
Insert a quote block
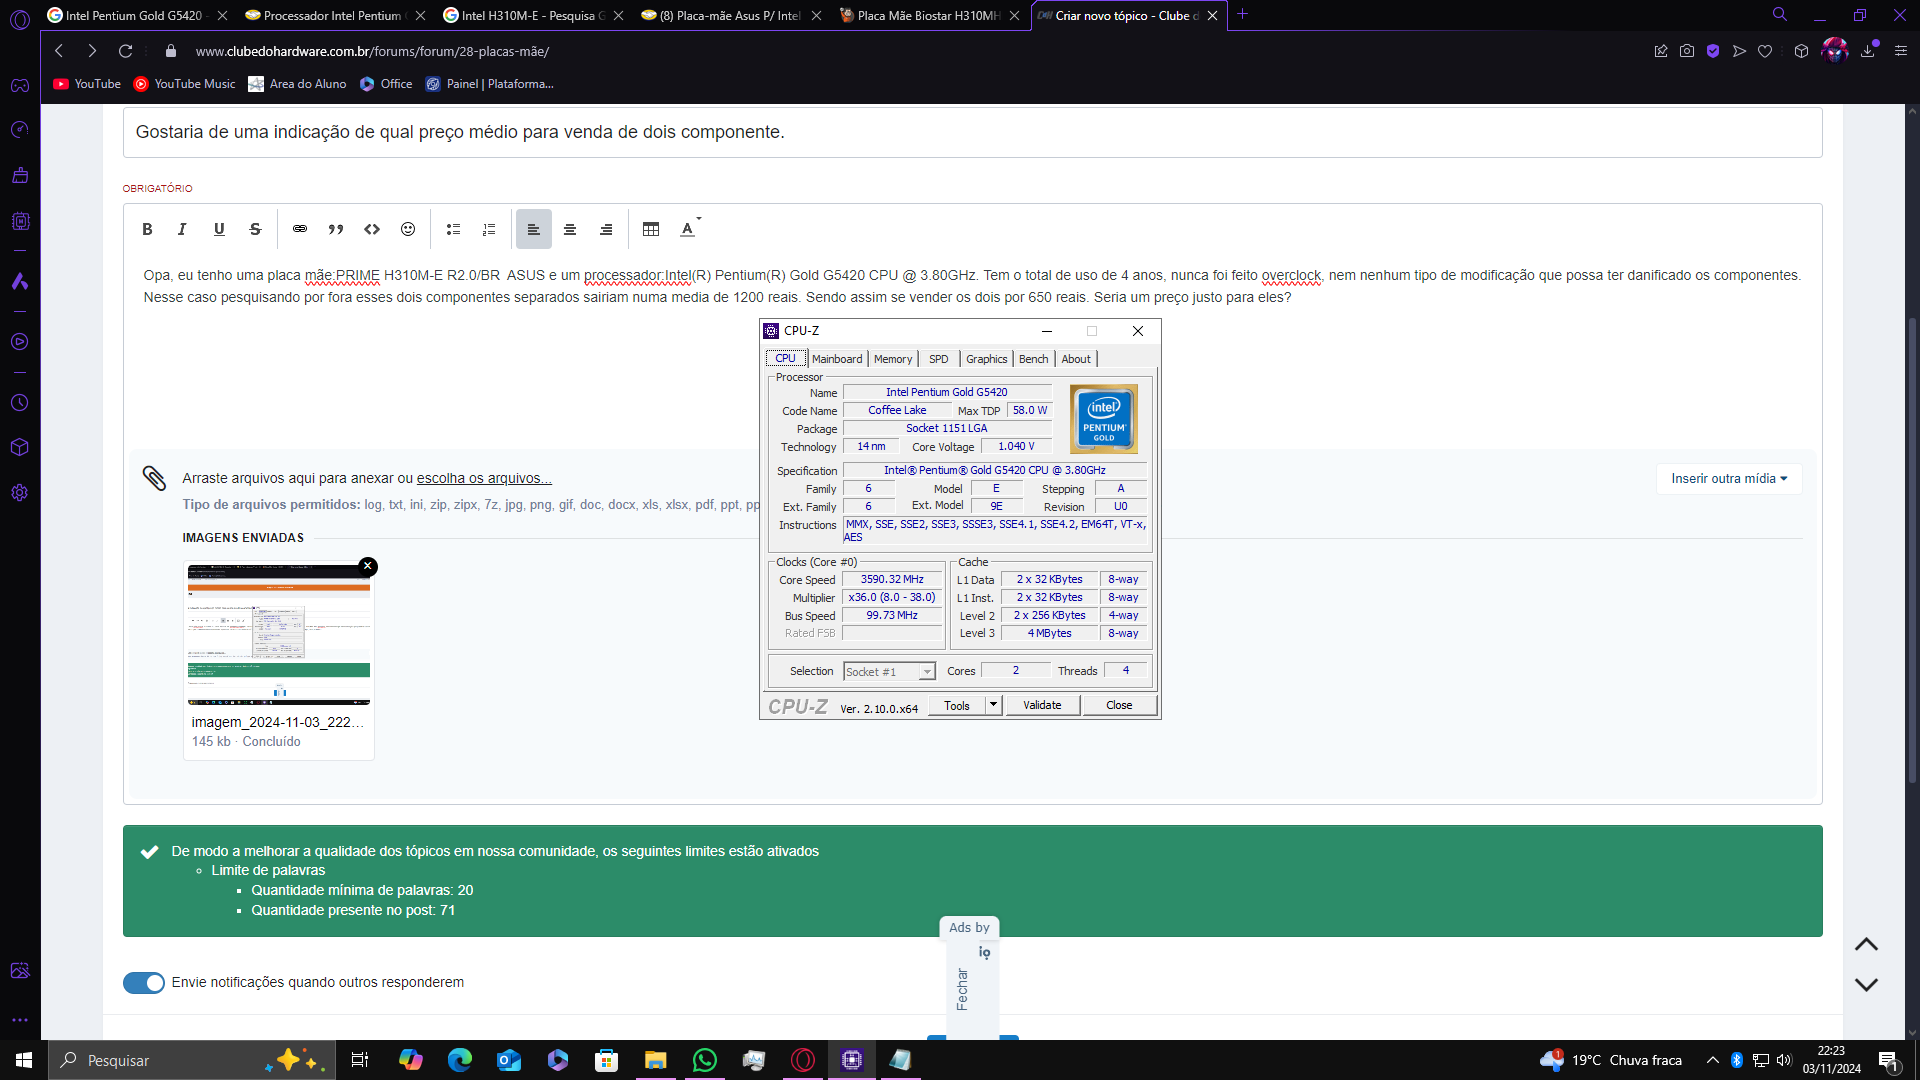[336, 229]
